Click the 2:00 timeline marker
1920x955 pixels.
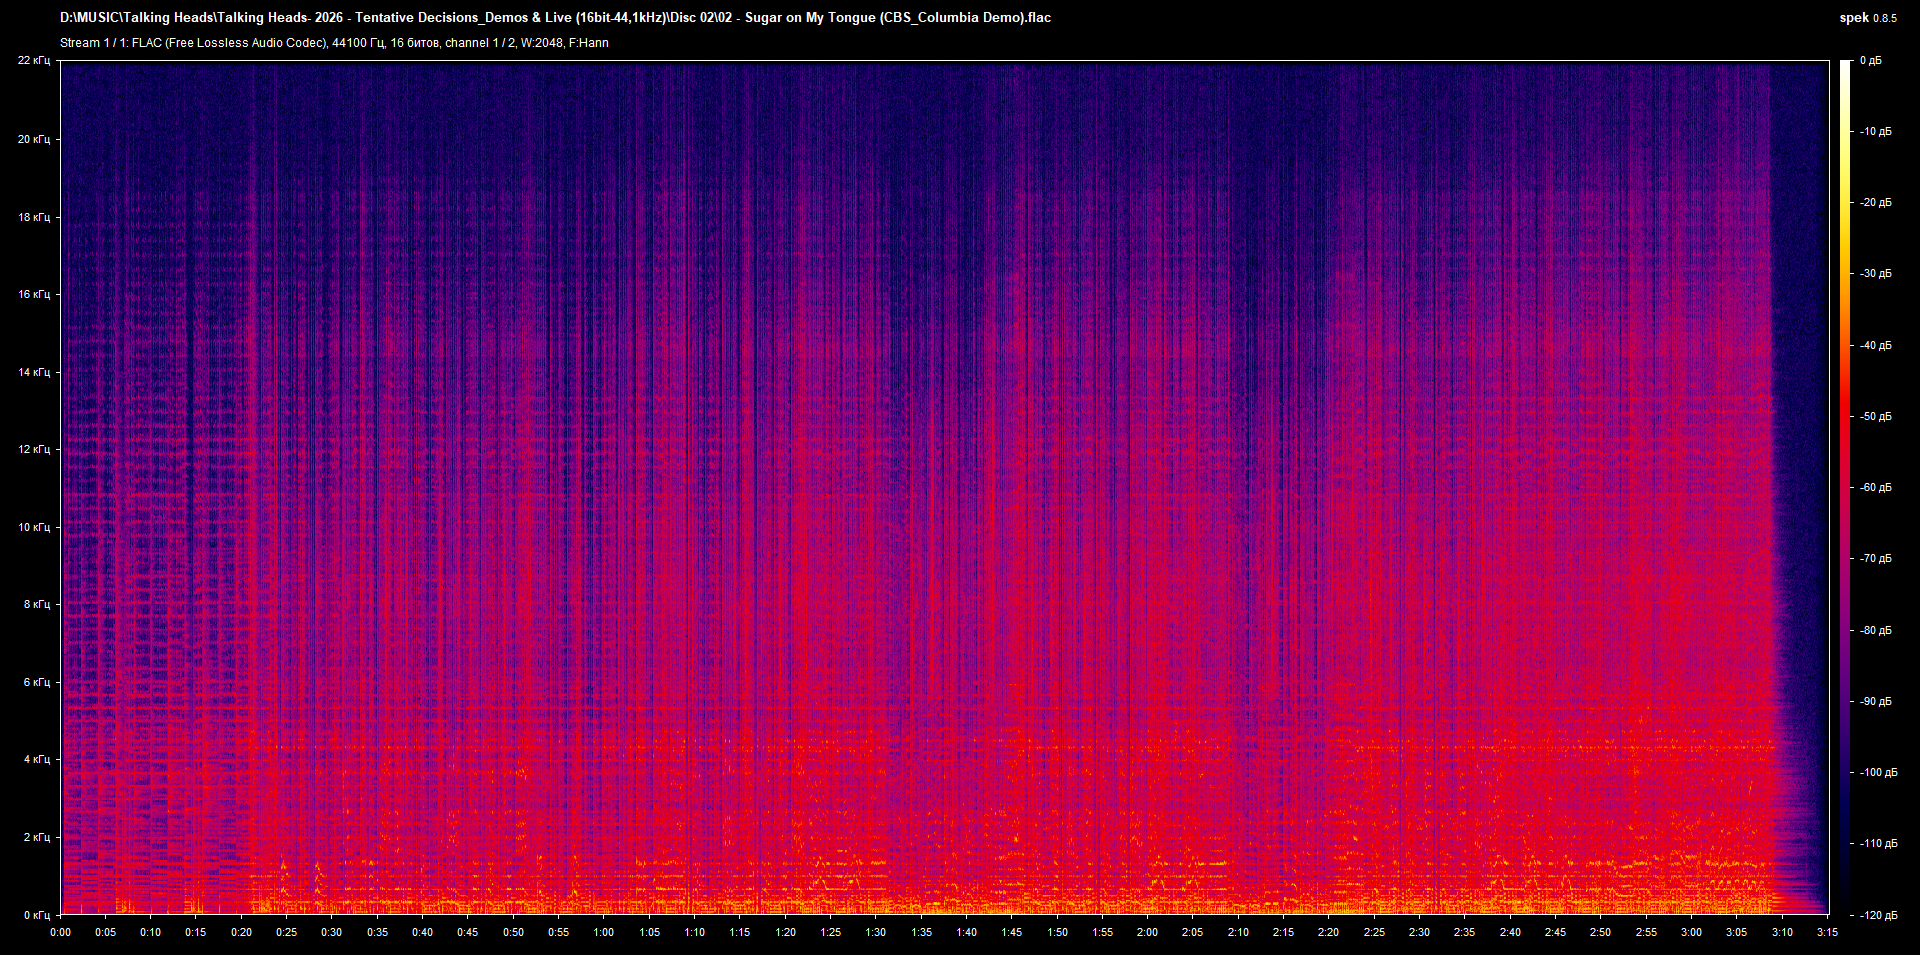click(1147, 931)
